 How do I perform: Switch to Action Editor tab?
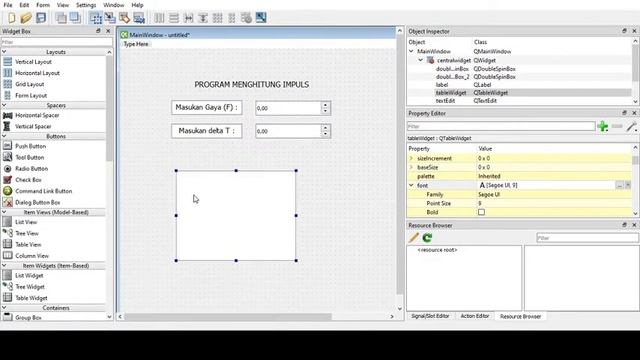(x=475, y=316)
